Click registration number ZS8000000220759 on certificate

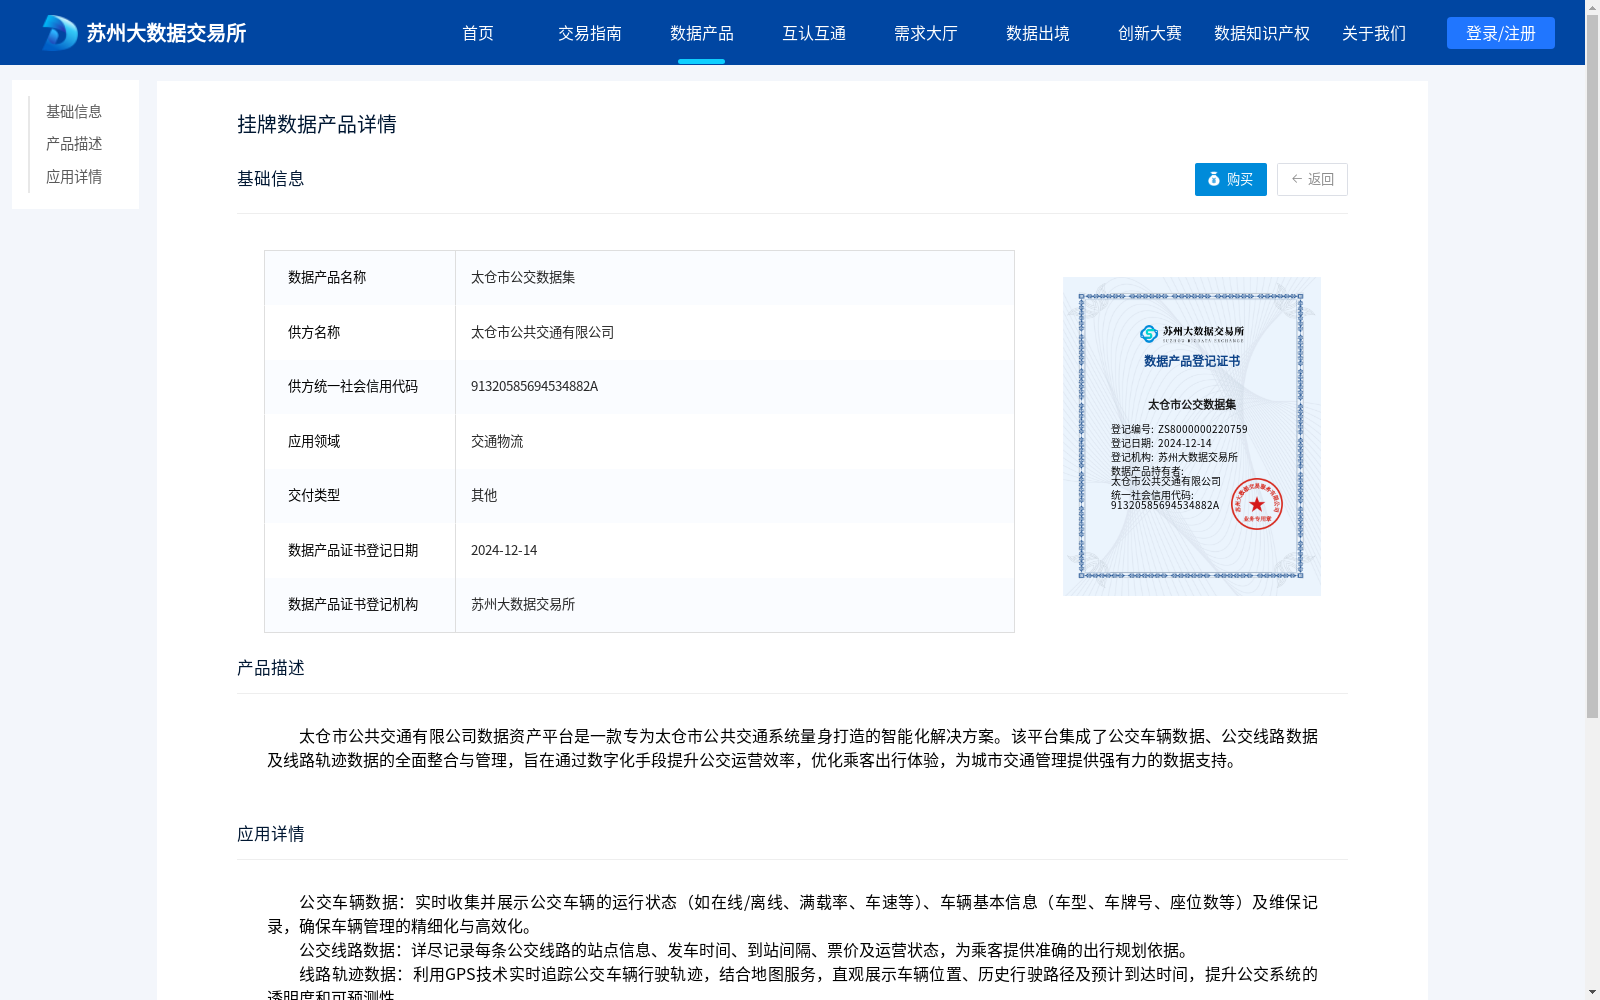1203,430
